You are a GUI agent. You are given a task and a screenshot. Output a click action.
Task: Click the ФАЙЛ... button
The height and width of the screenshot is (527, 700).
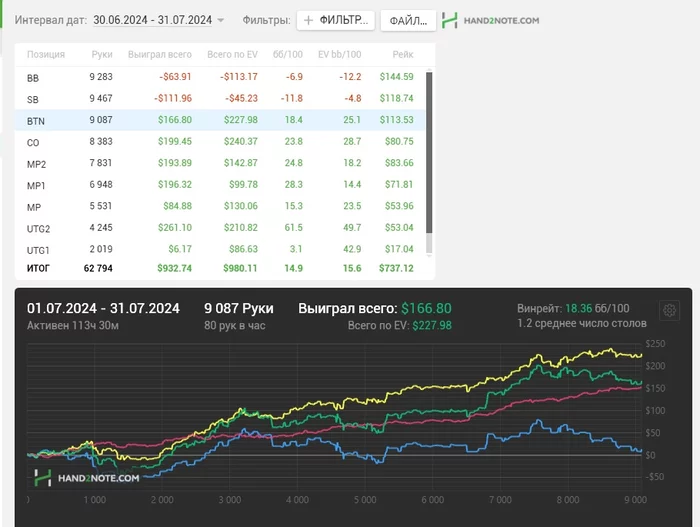click(408, 21)
